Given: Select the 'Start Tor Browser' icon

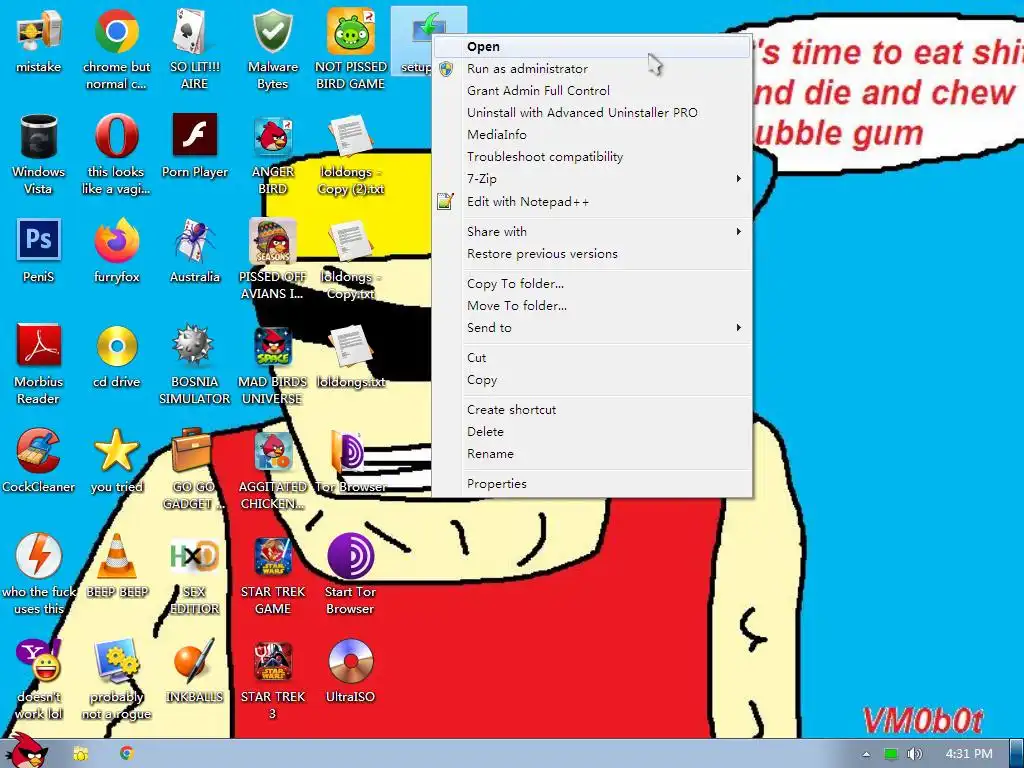Looking at the screenshot, I should (x=351, y=575).
